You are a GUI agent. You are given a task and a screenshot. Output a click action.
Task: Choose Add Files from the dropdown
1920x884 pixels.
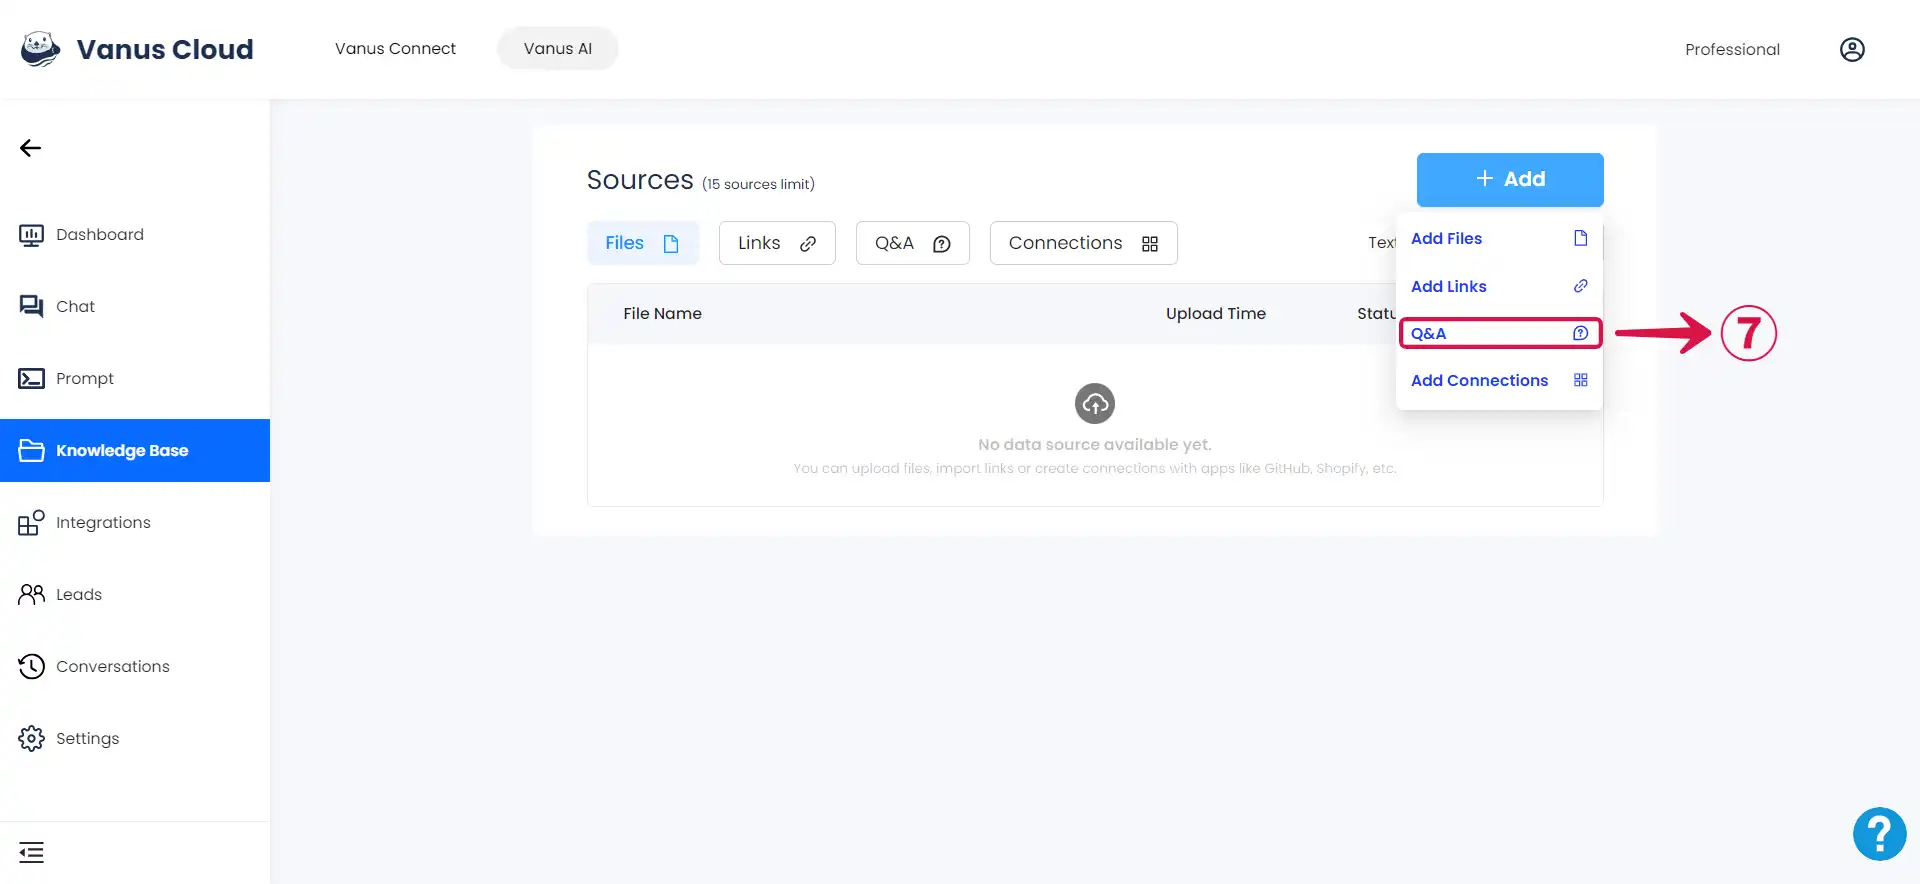(x=1499, y=238)
